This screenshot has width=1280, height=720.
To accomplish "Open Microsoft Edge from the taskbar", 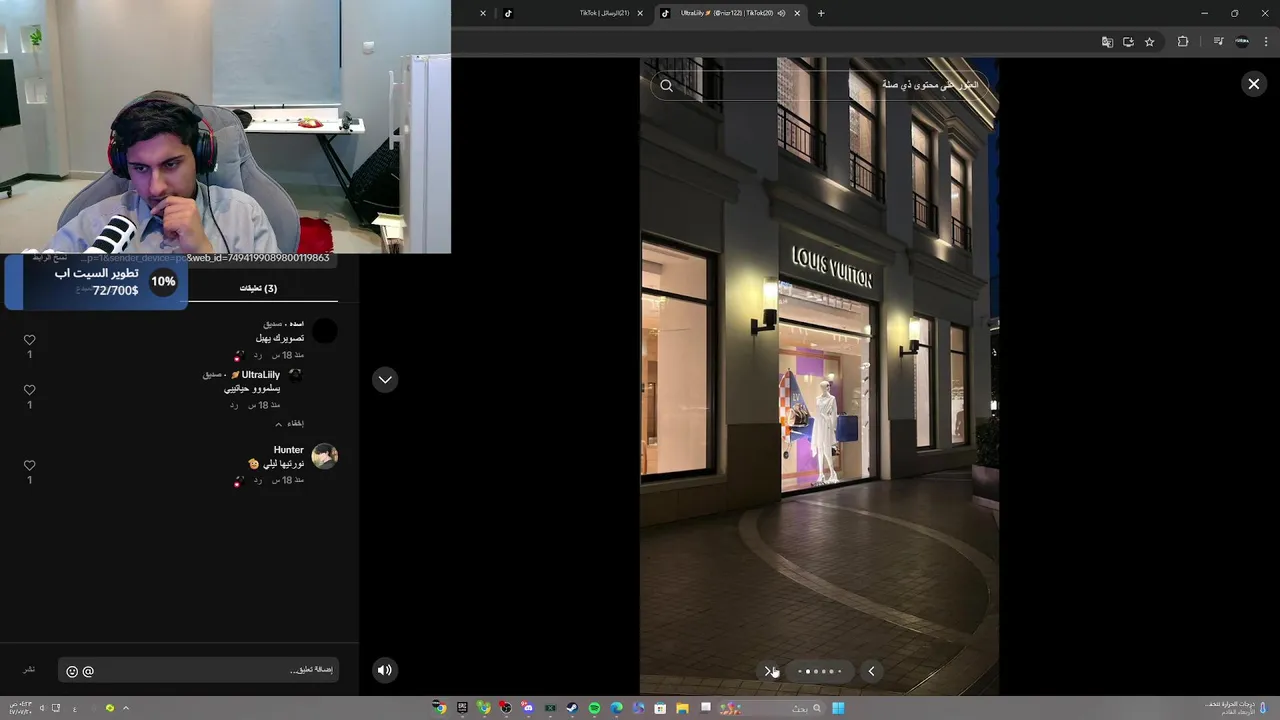I will pyautogui.click(x=616, y=708).
